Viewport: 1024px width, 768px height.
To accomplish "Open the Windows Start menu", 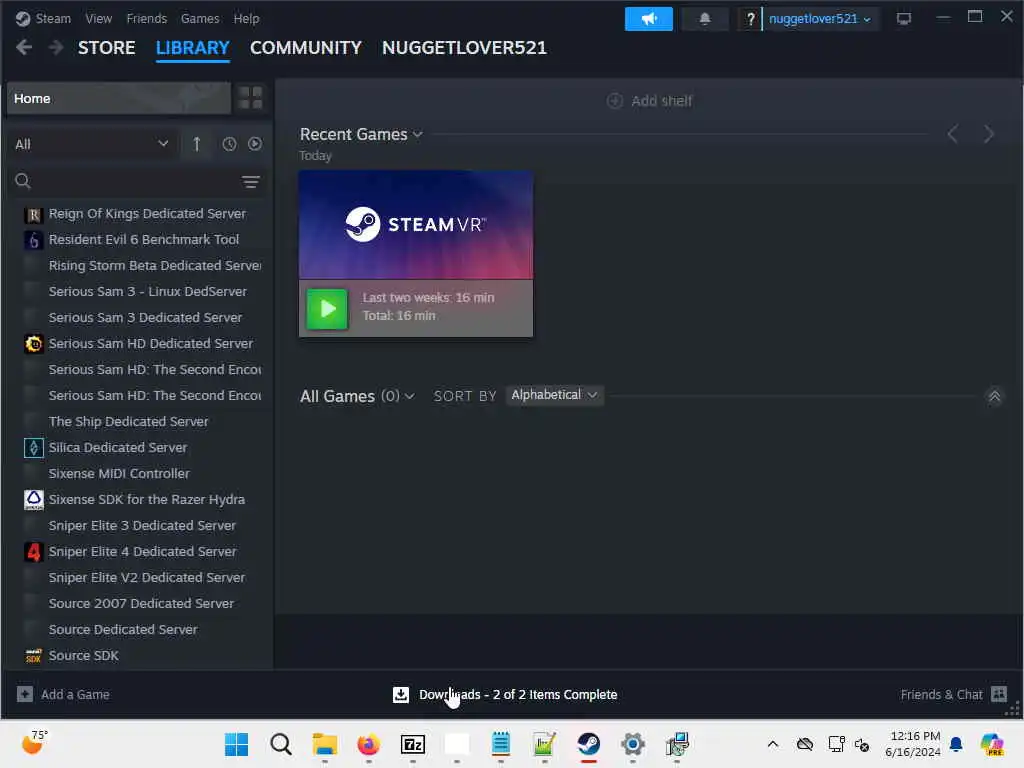I will [x=236, y=744].
